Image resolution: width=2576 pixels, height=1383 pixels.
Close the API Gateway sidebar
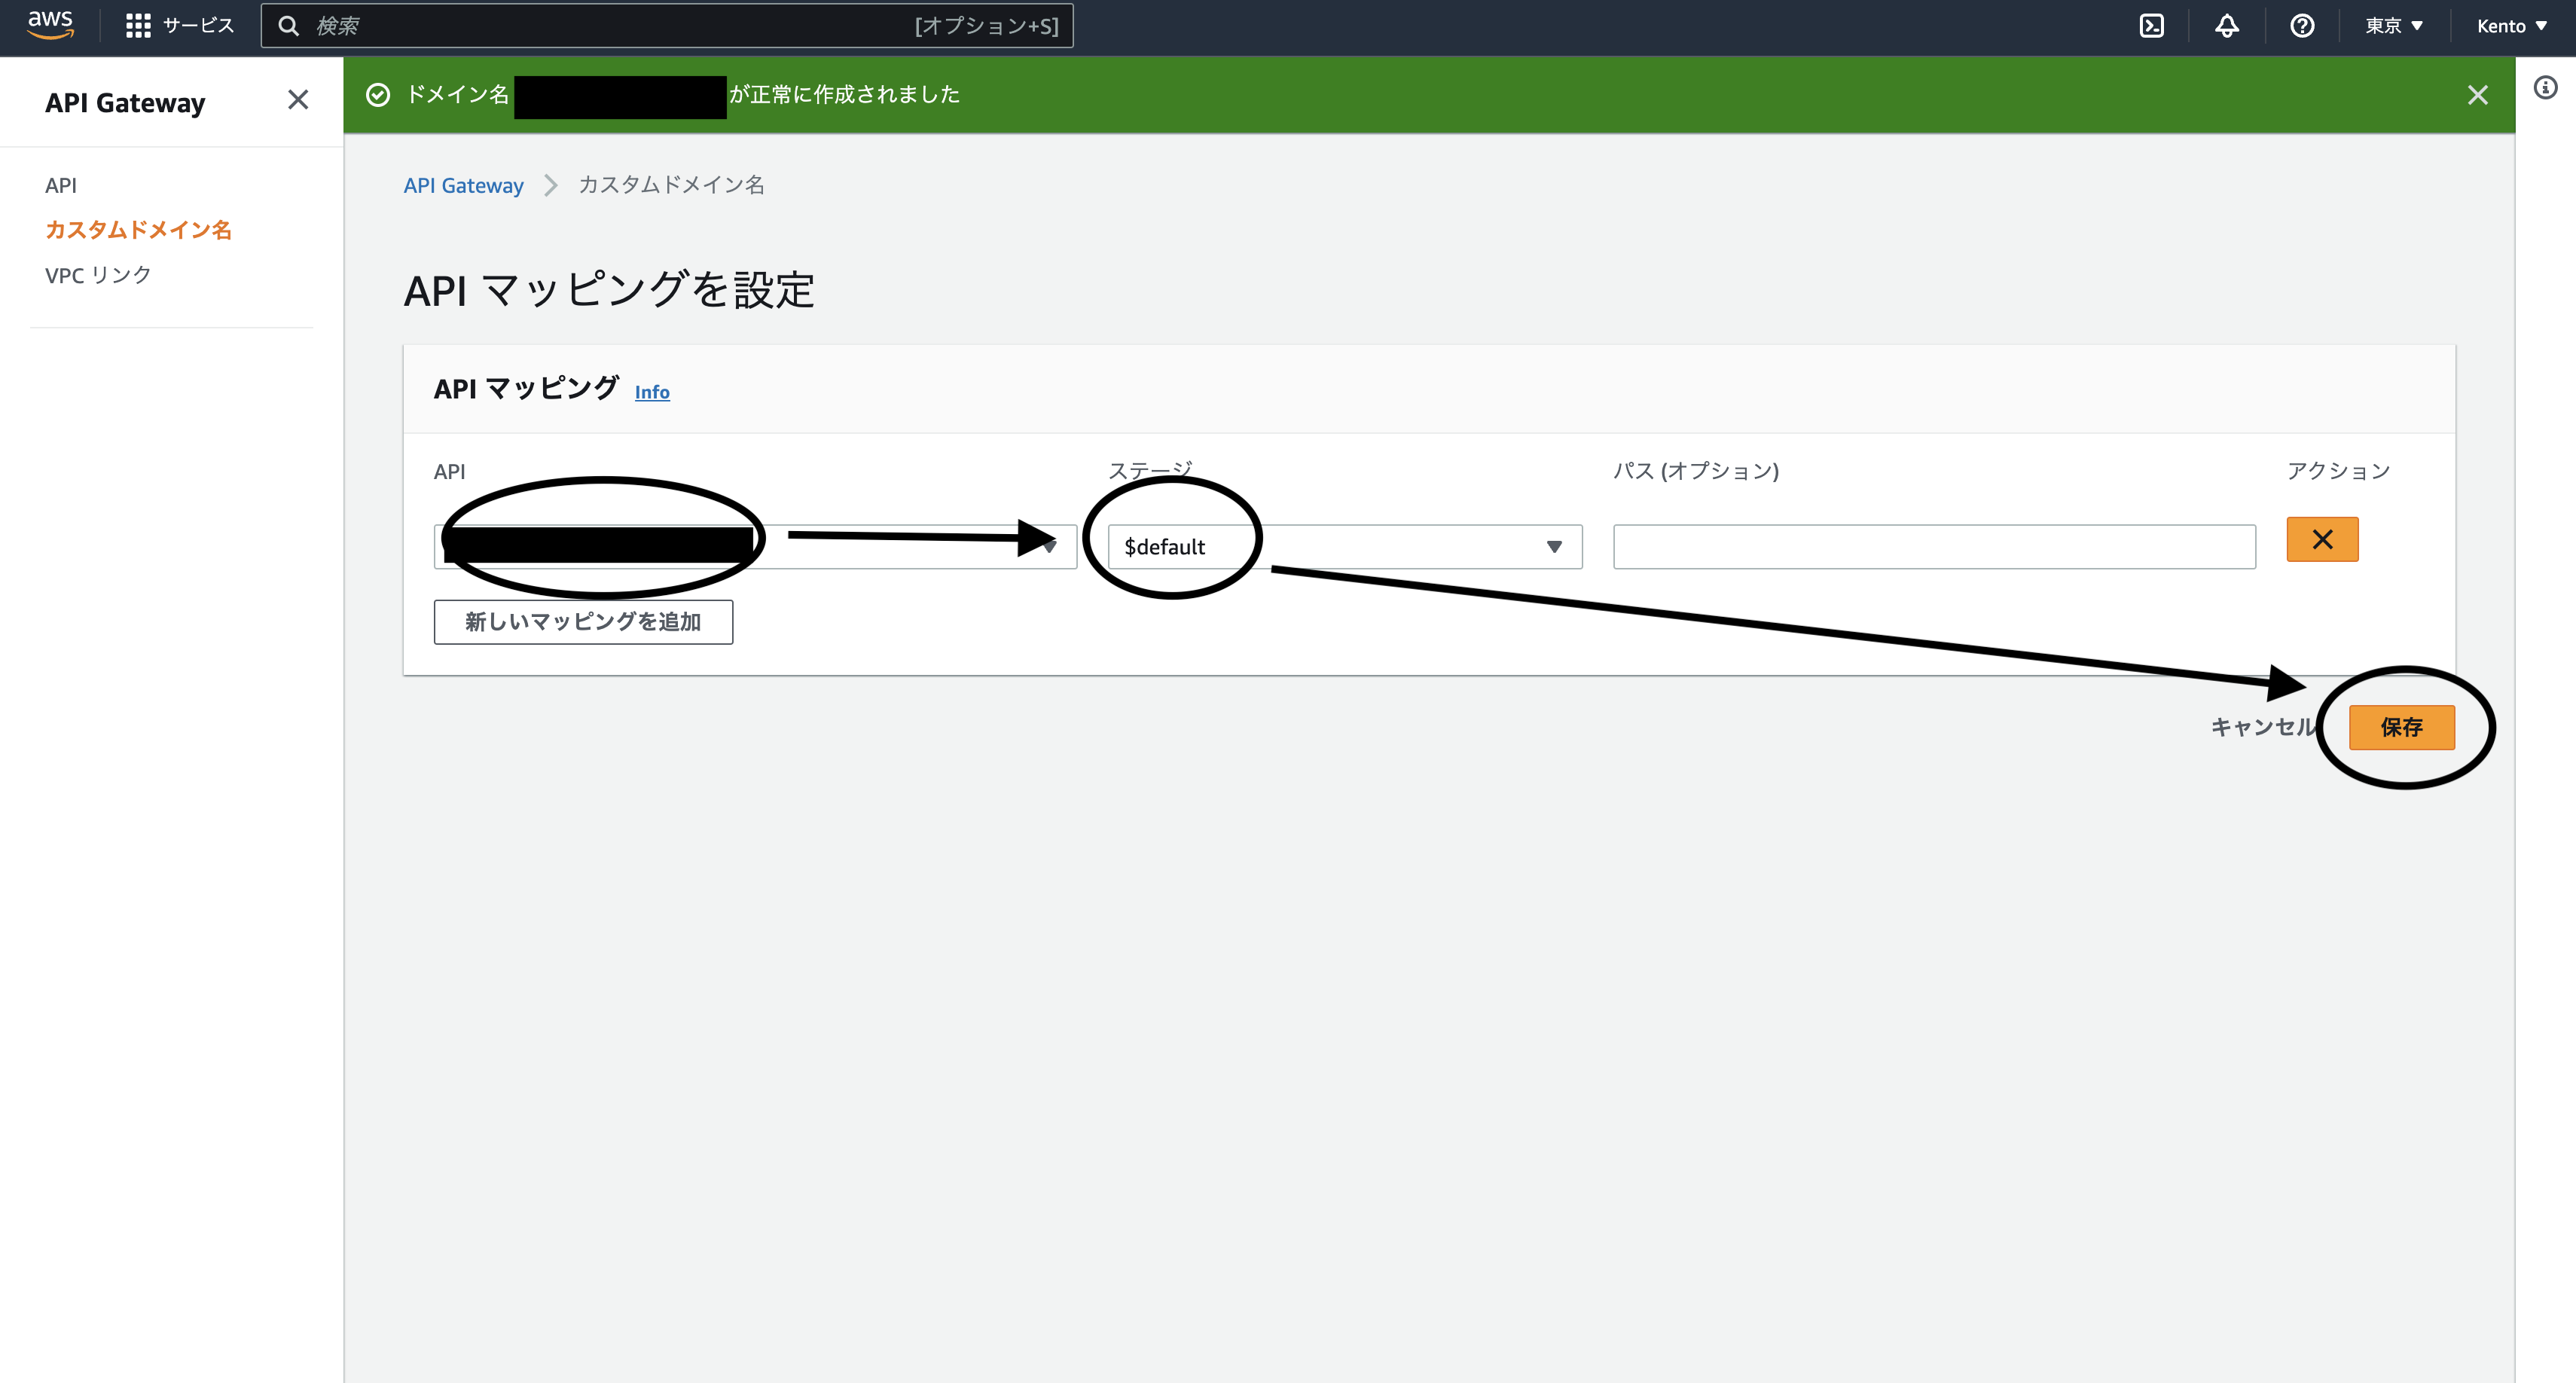297,100
